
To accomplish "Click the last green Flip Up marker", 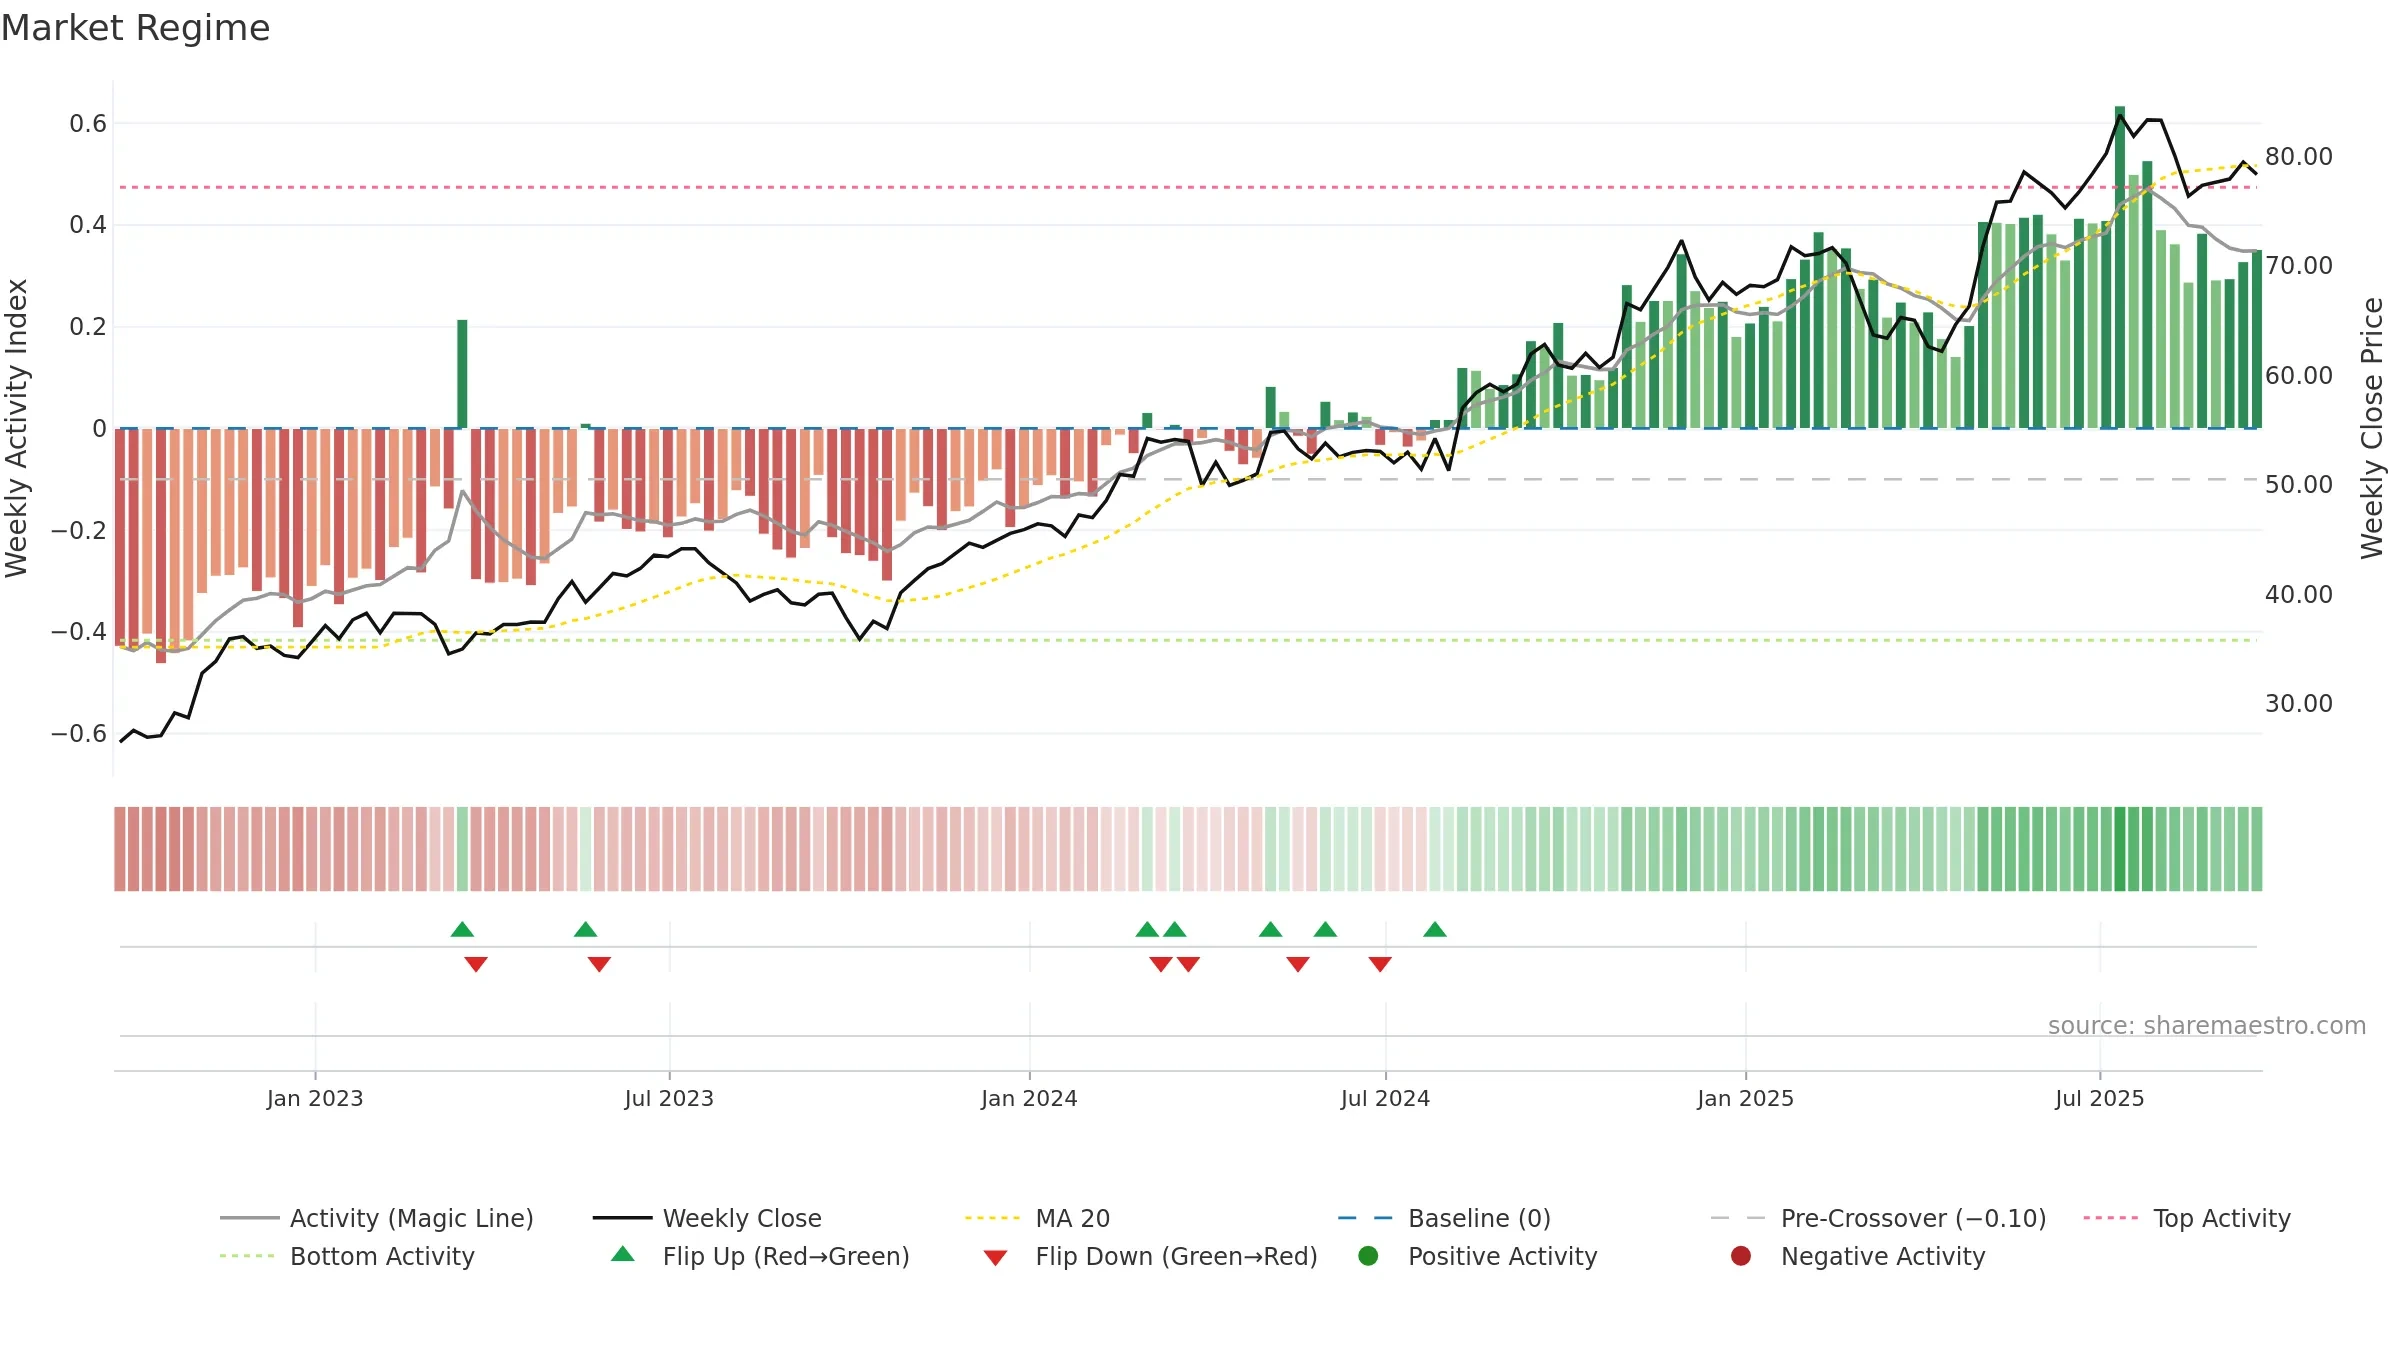I will pos(1435,929).
